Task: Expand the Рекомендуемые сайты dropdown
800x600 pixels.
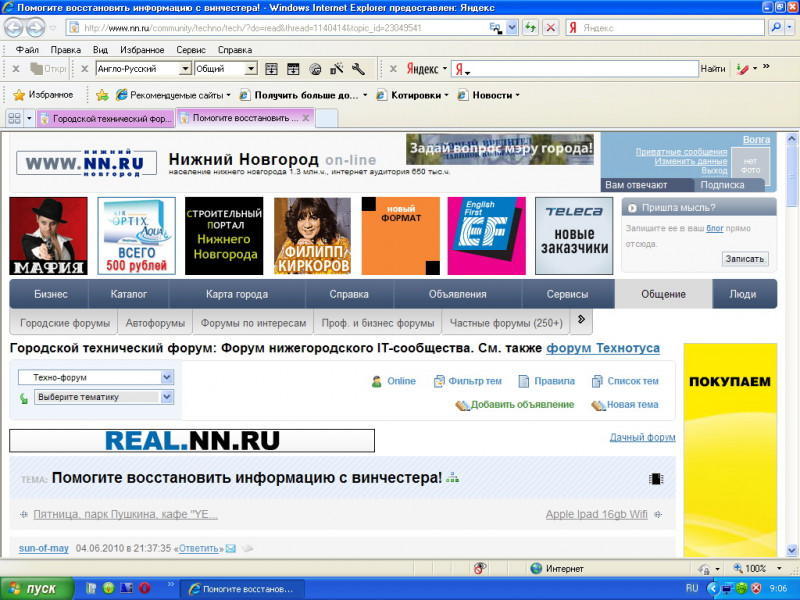Action: (229, 95)
